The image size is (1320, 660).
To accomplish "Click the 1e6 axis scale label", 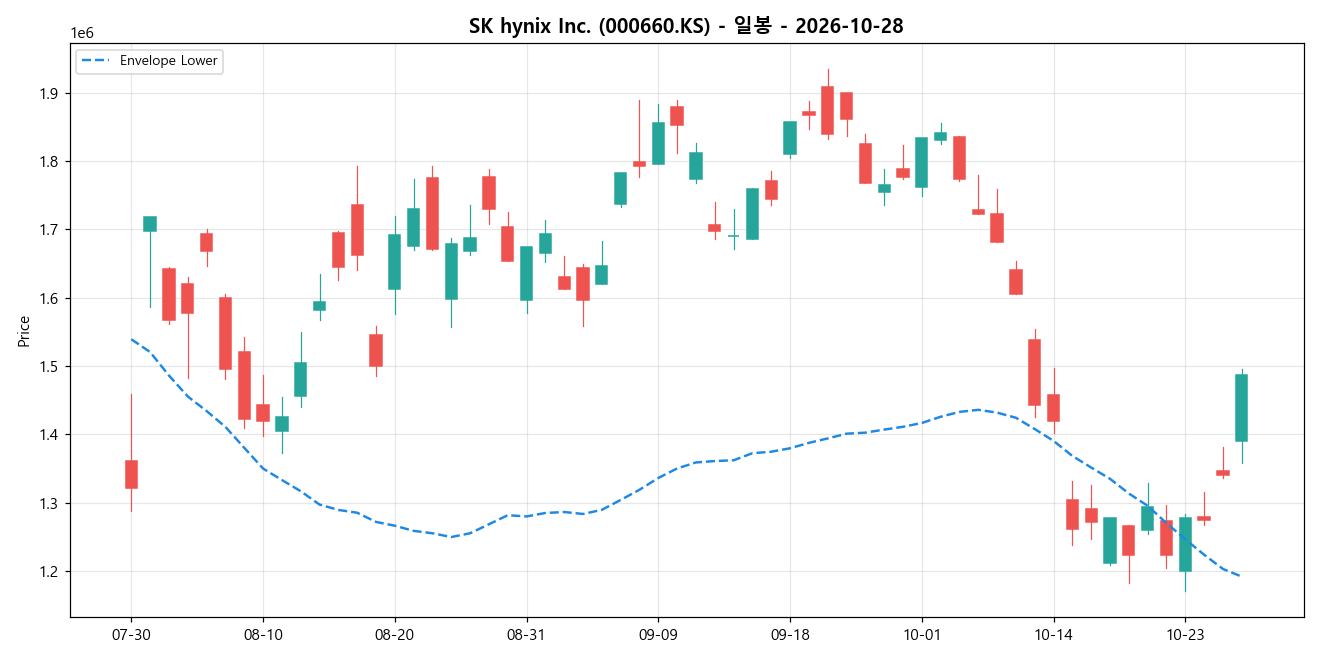I will [81, 34].
